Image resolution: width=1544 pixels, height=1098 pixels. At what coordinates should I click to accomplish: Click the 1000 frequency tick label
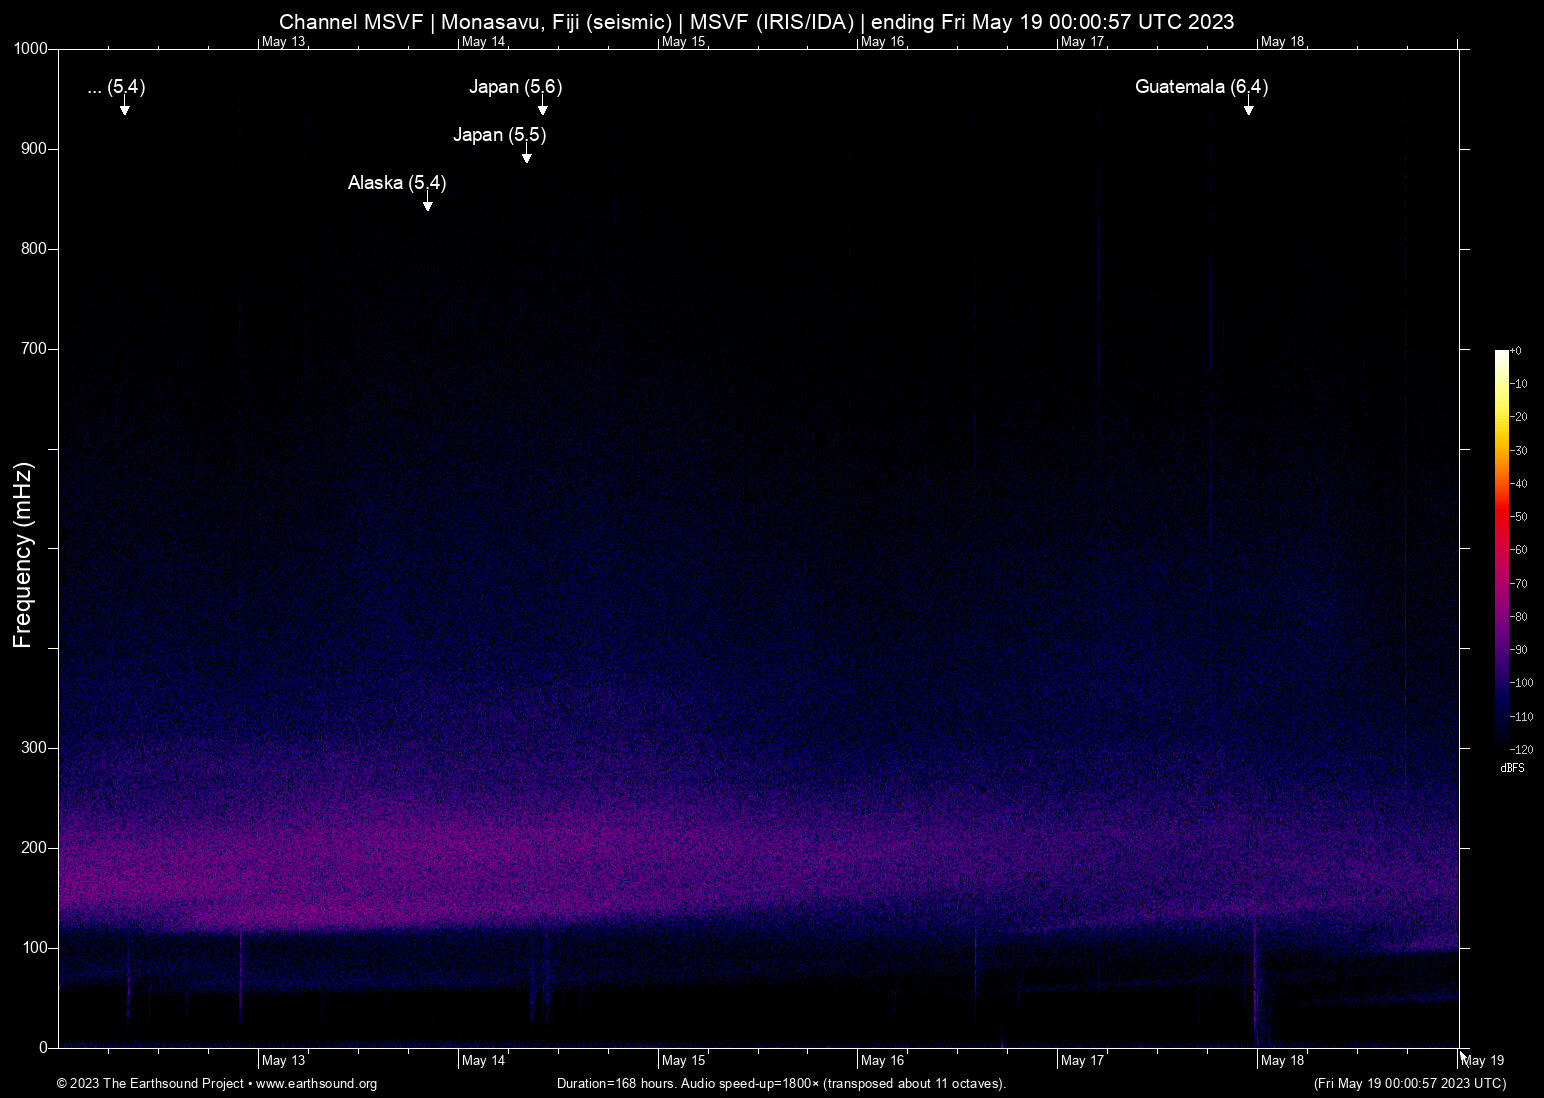[31, 49]
